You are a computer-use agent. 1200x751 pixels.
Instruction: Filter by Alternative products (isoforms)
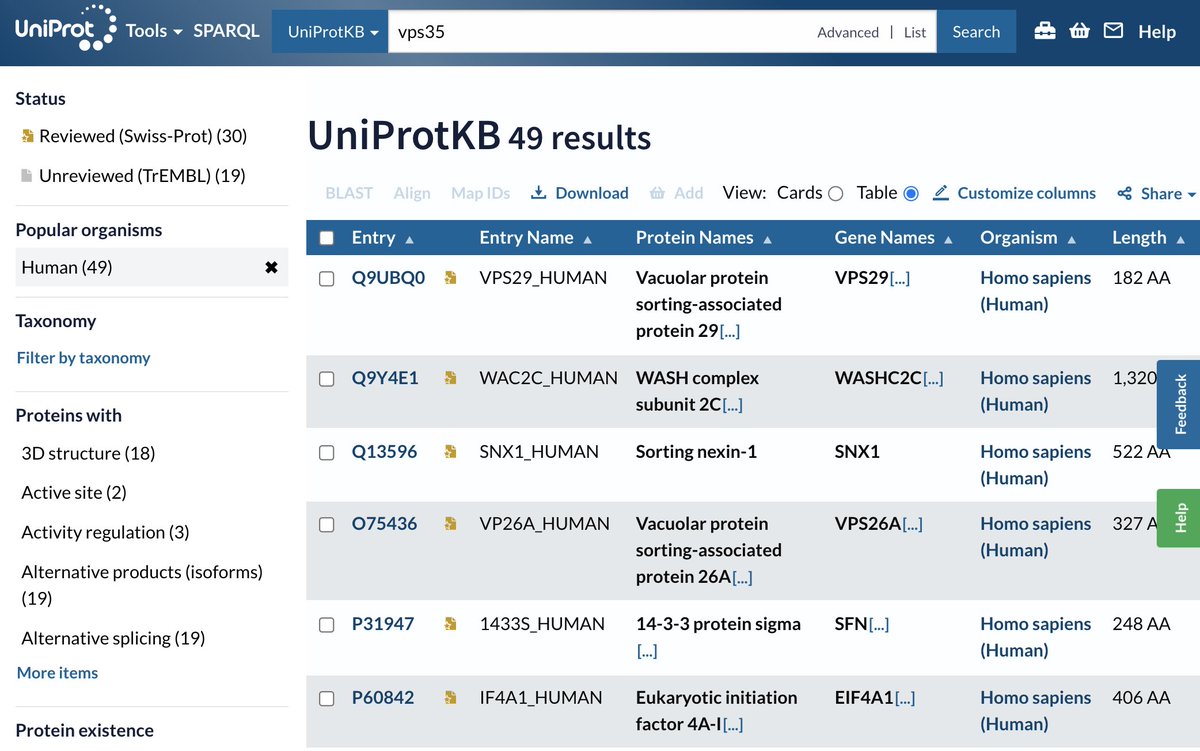click(142, 585)
